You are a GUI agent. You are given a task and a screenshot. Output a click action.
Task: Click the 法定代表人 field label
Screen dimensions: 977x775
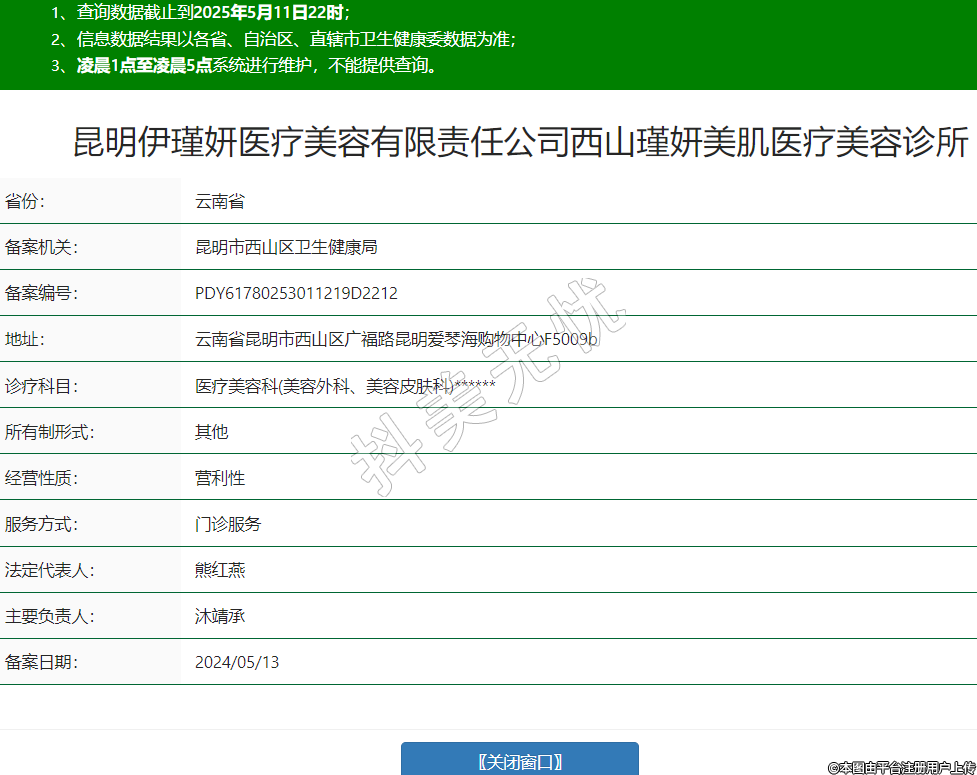(49, 570)
